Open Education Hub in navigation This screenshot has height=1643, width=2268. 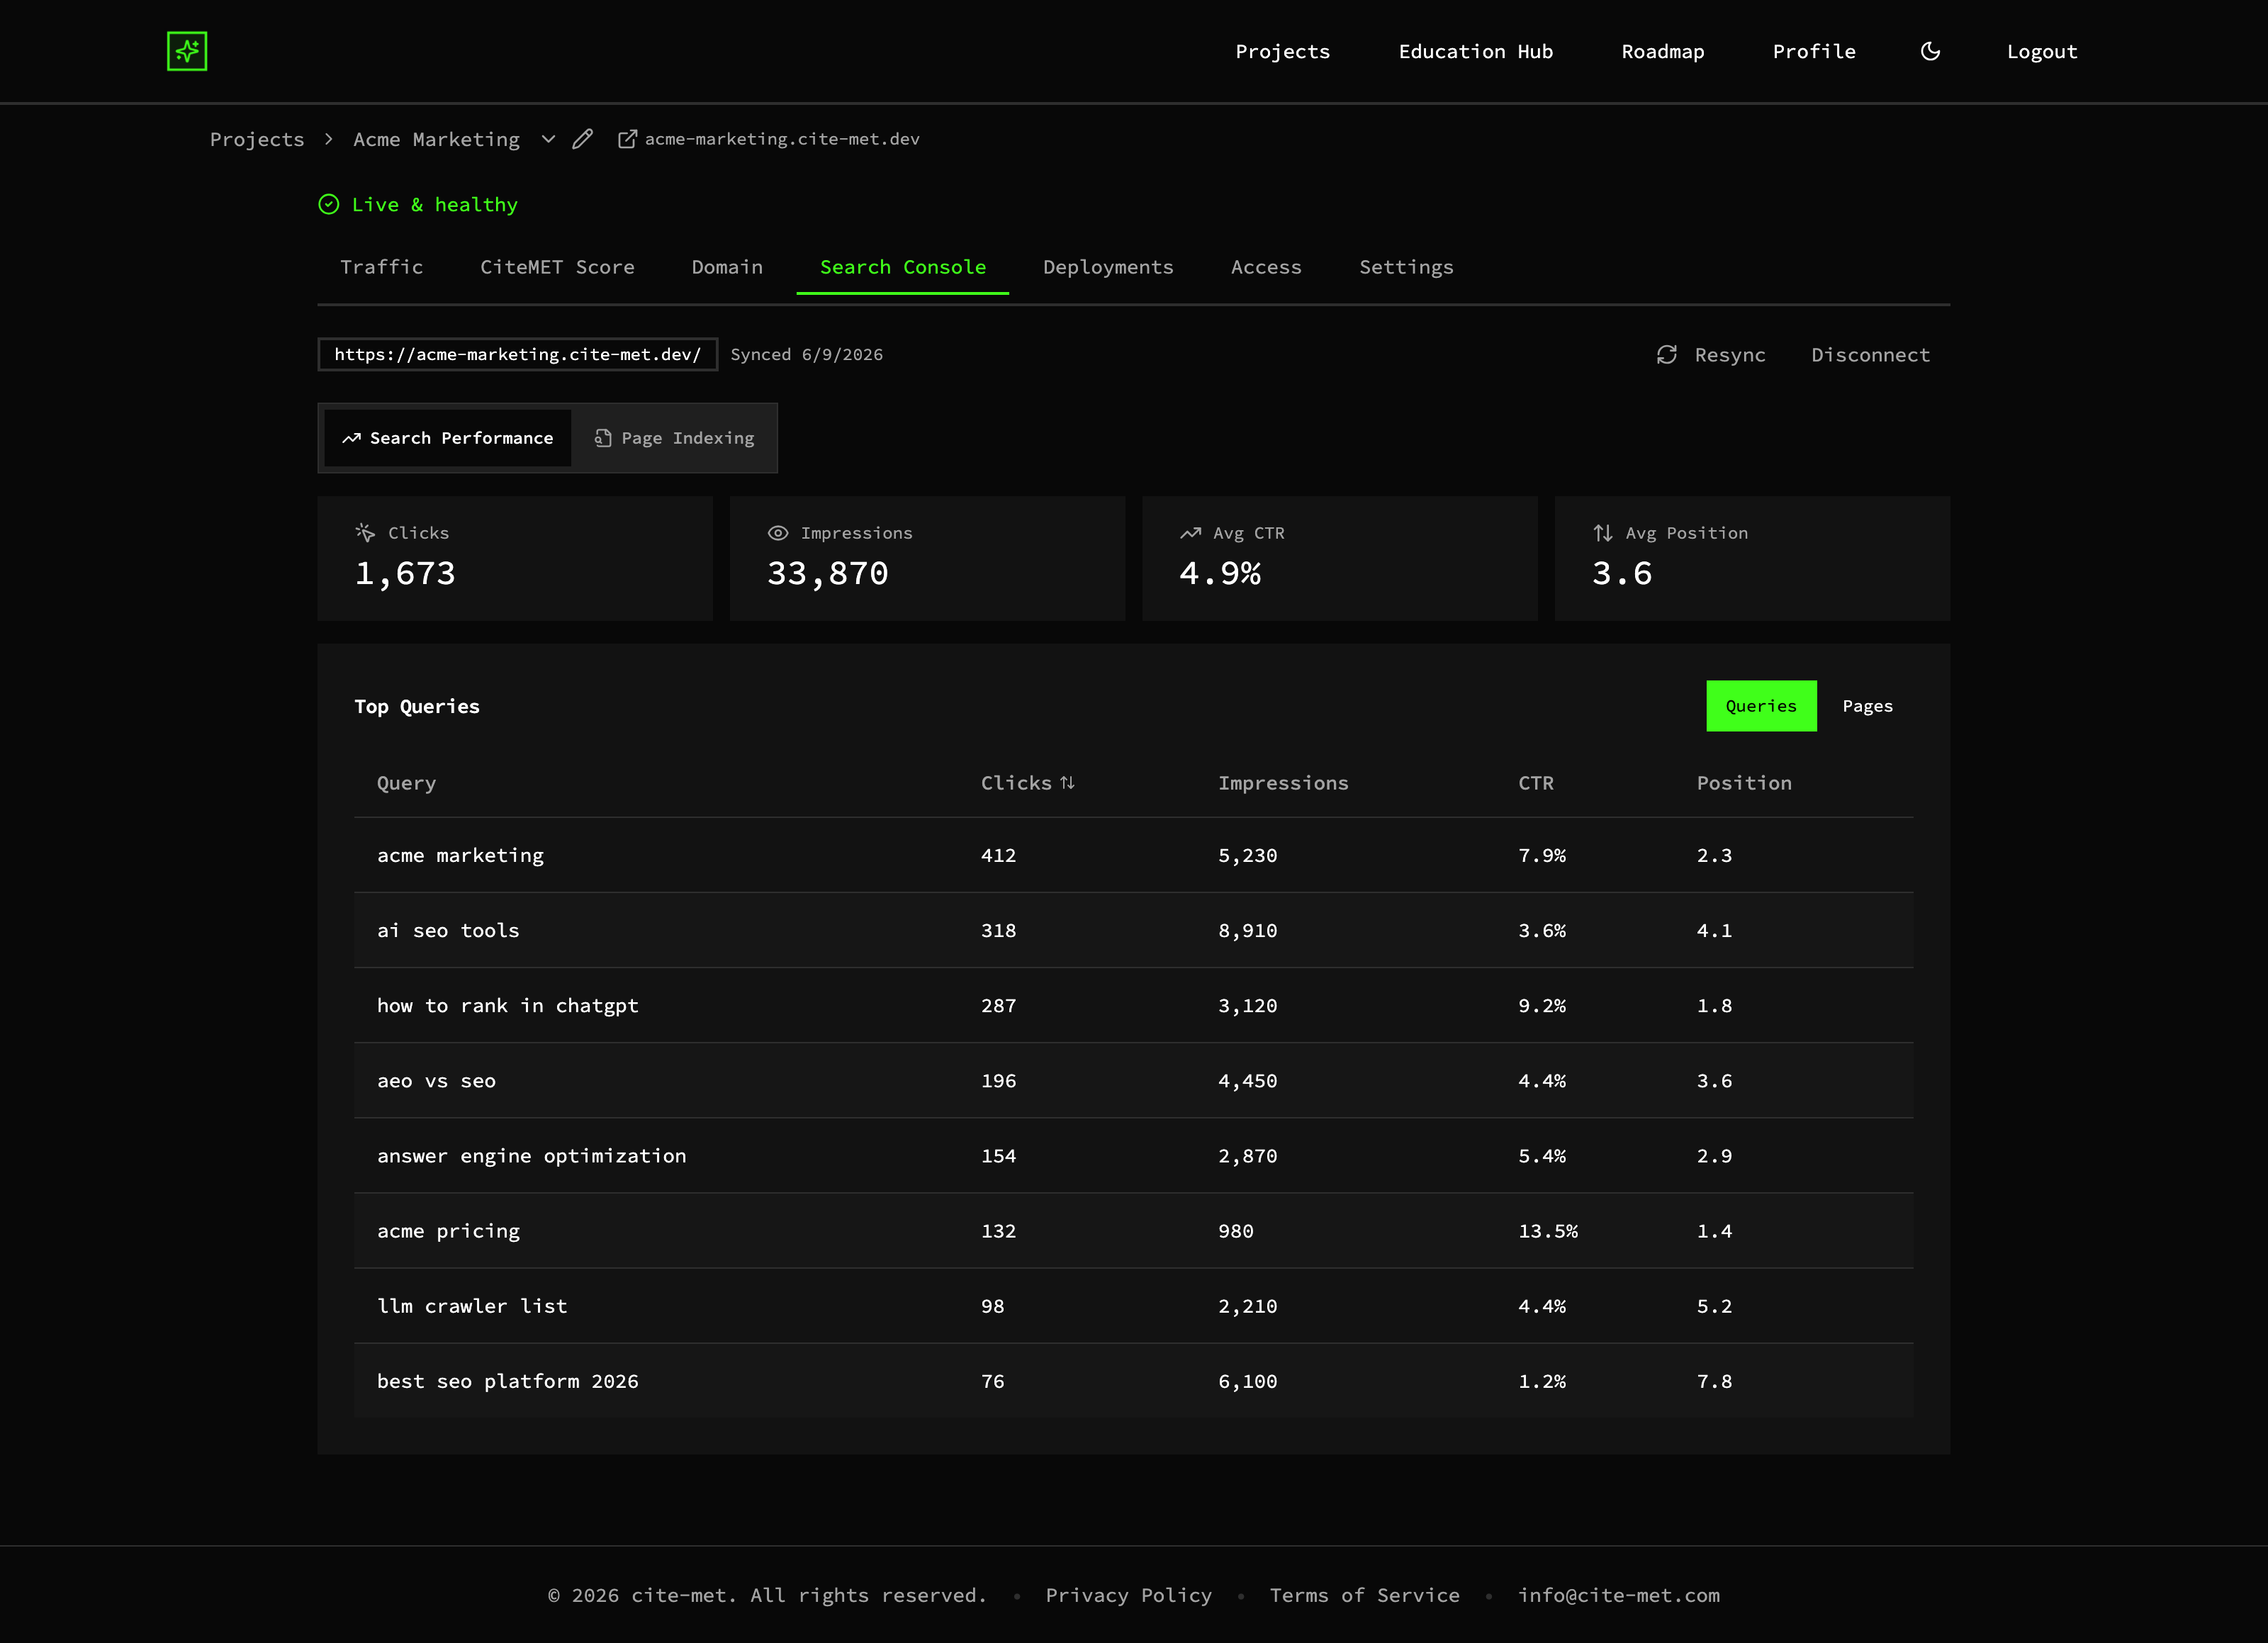coord(1475,51)
